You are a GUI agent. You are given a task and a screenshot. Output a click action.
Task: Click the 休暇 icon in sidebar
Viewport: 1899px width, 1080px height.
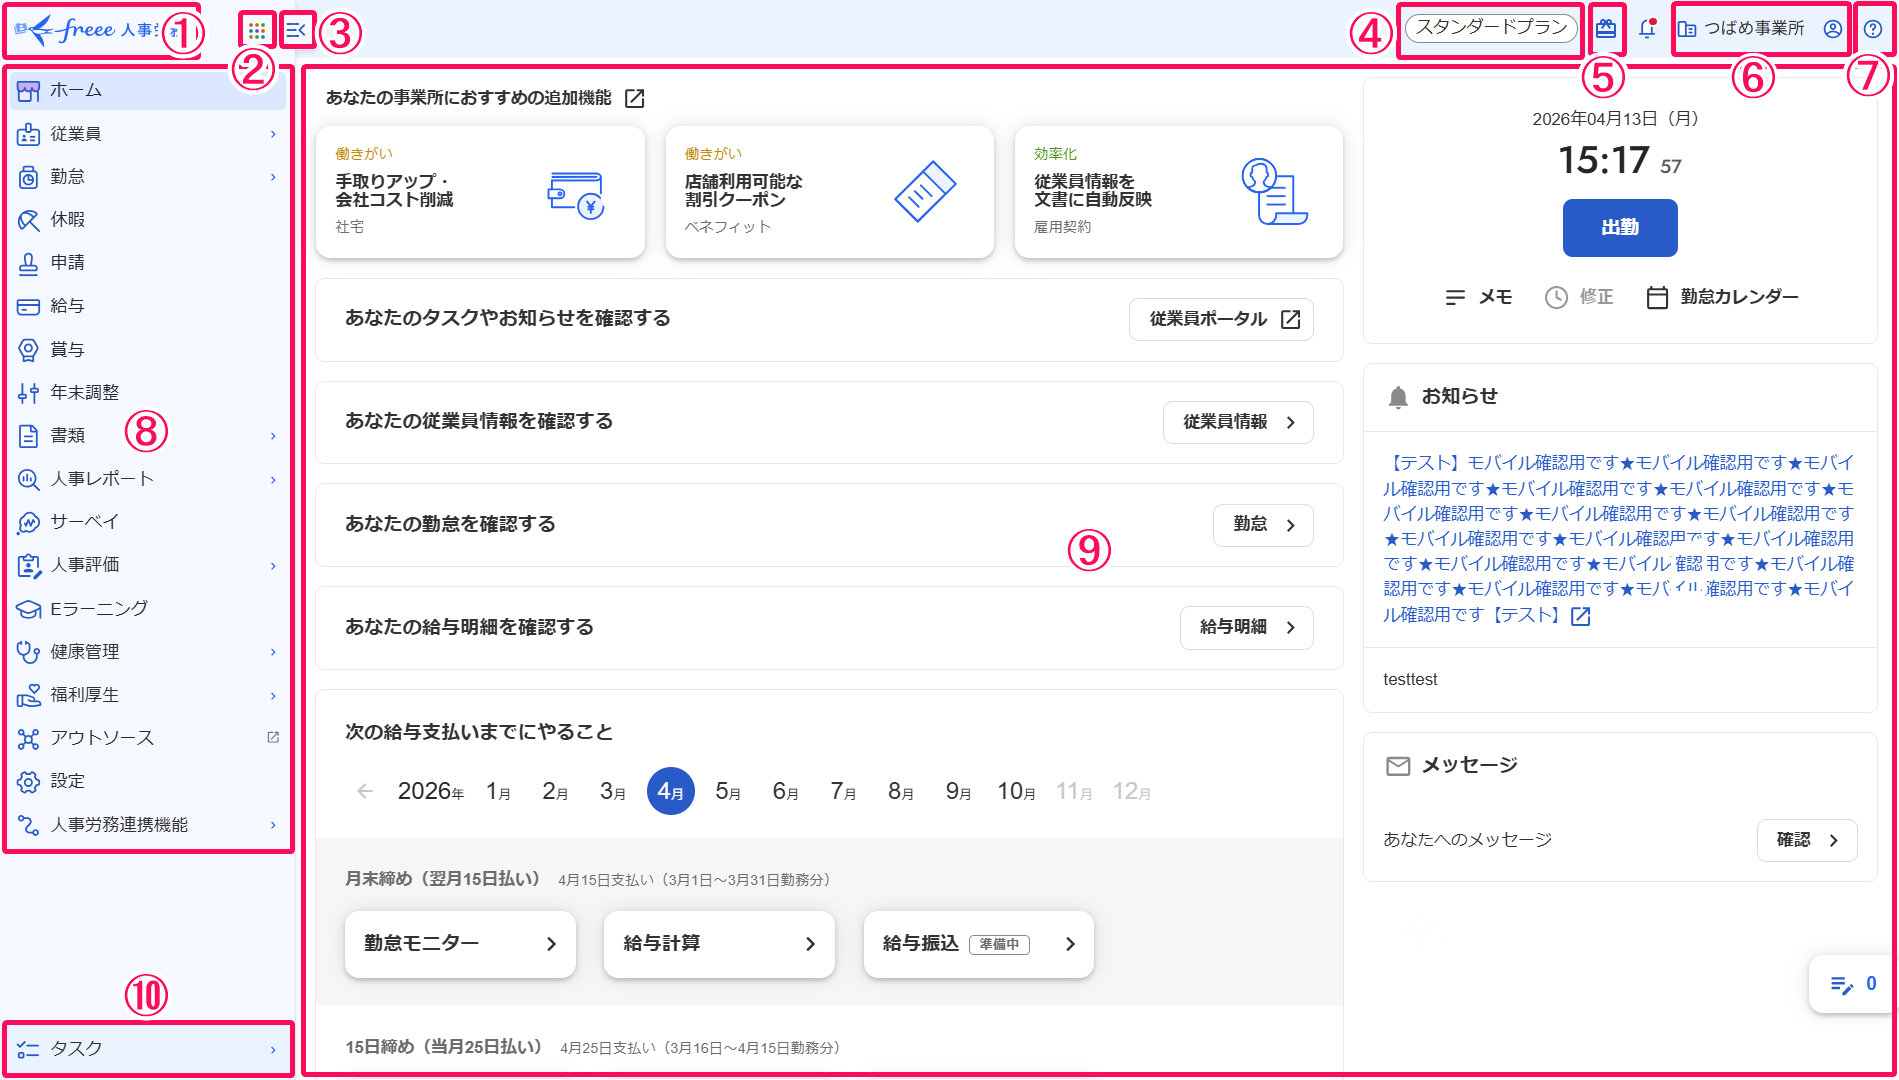point(29,220)
